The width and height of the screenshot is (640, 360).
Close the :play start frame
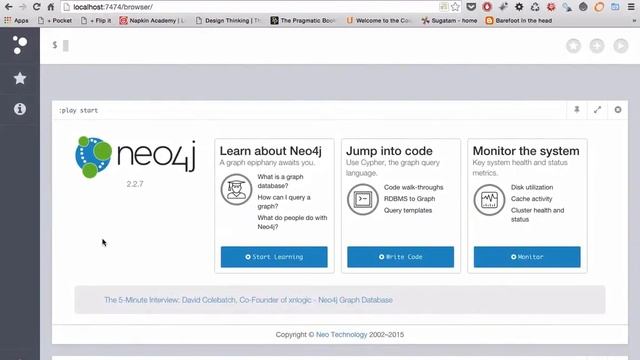[618, 110]
